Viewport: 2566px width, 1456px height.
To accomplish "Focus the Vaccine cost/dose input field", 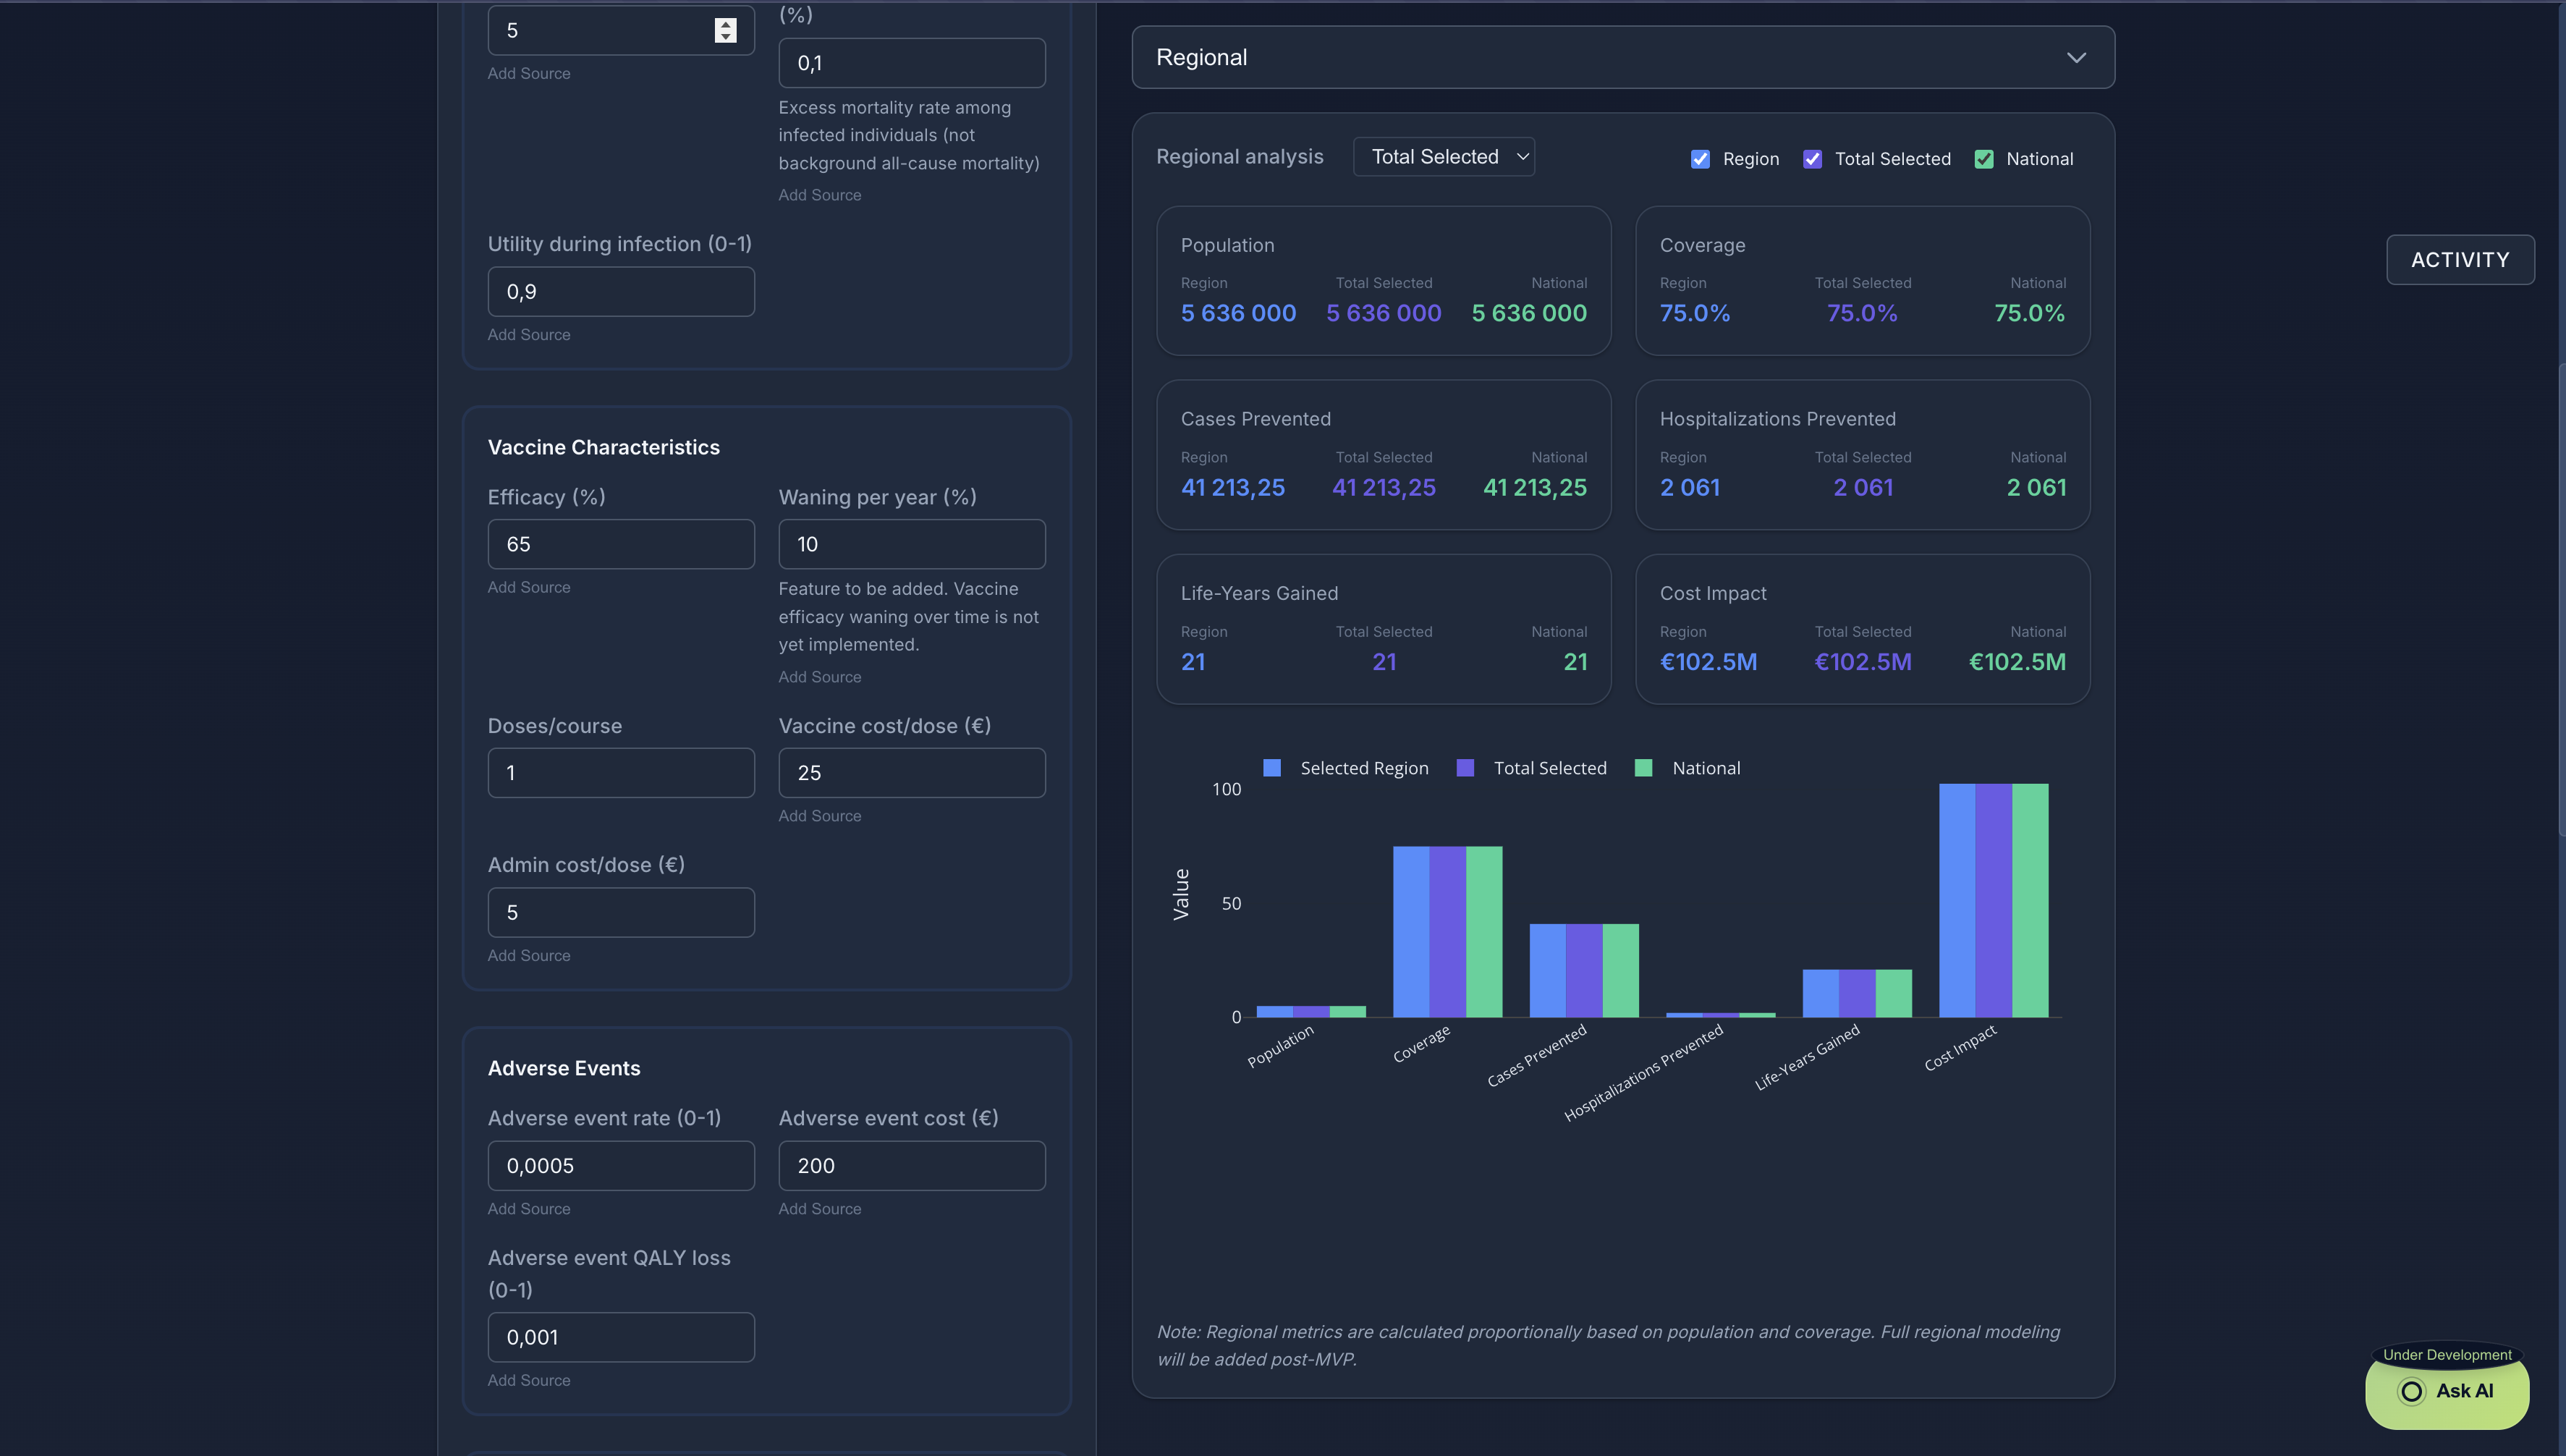I will 912,773.
